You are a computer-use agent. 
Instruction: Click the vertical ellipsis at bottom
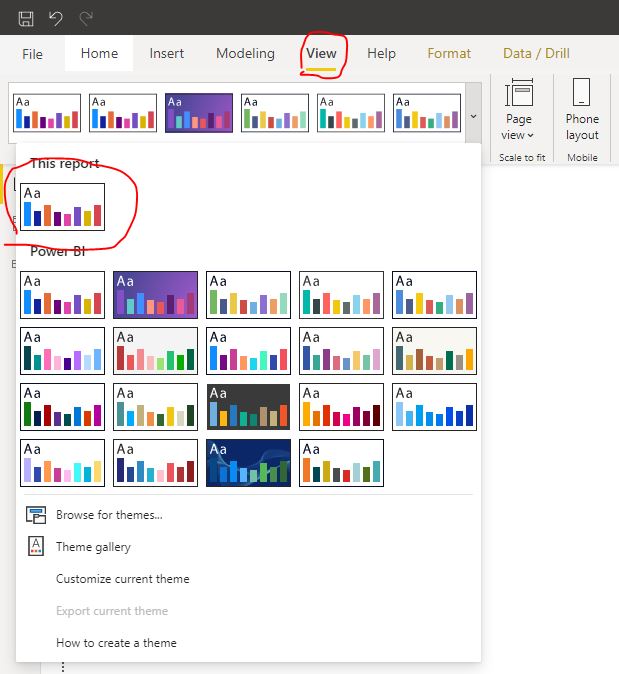[x=63, y=668]
